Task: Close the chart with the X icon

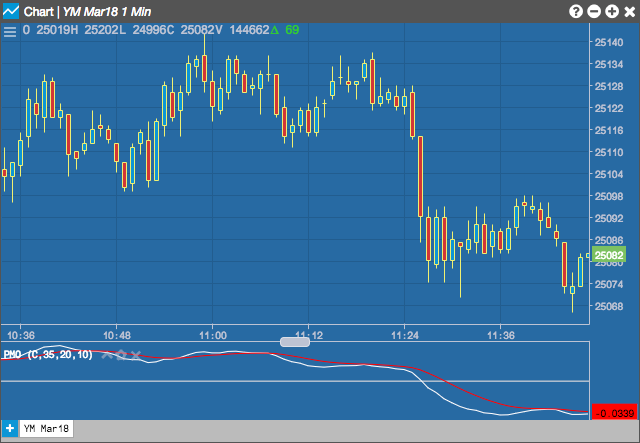Action: click(630, 11)
